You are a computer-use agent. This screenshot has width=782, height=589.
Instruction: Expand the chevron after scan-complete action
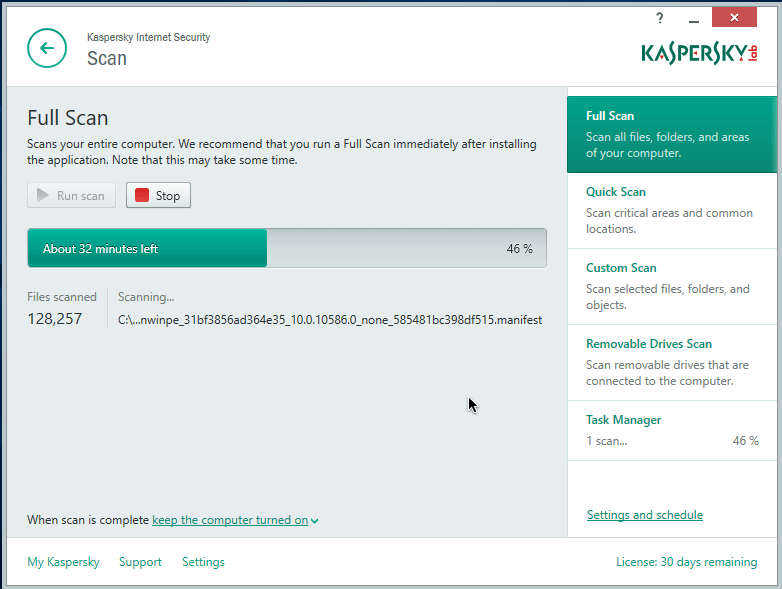pyautogui.click(x=314, y=521)
